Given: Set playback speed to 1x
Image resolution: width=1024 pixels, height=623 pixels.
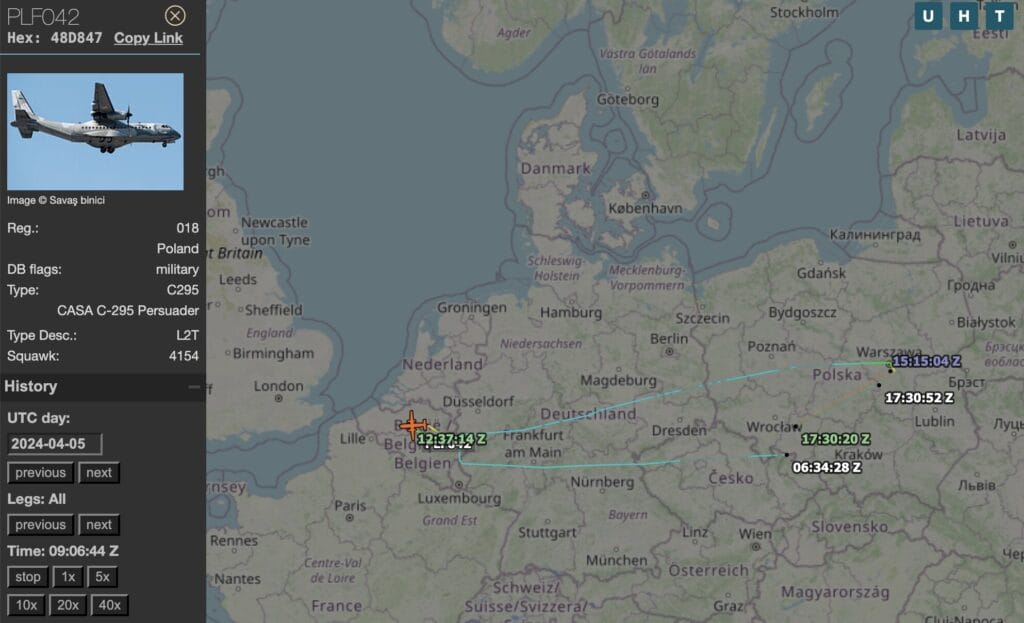Looking at the screenshot, I should click(68, 577).
